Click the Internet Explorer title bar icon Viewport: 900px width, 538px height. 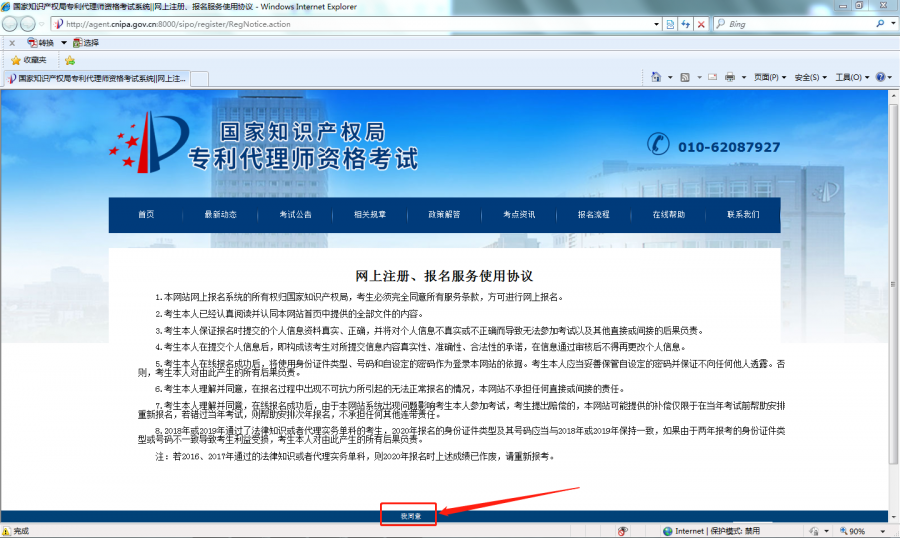click(6, 6)
